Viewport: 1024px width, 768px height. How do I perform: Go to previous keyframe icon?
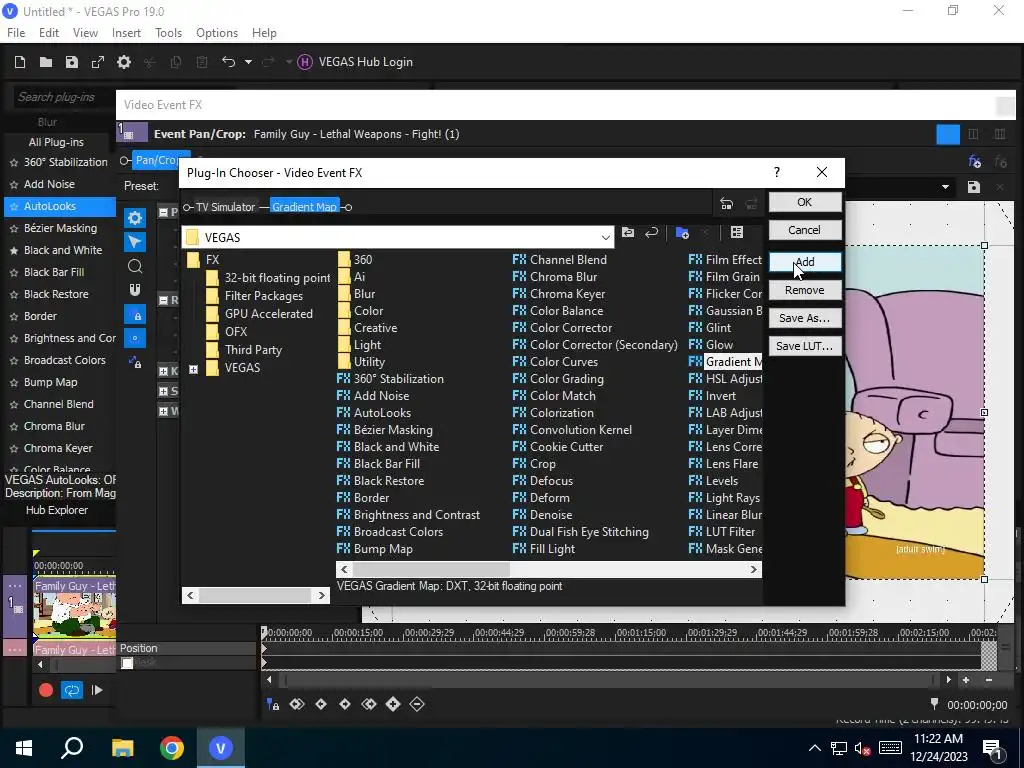(x=321, y=704)
